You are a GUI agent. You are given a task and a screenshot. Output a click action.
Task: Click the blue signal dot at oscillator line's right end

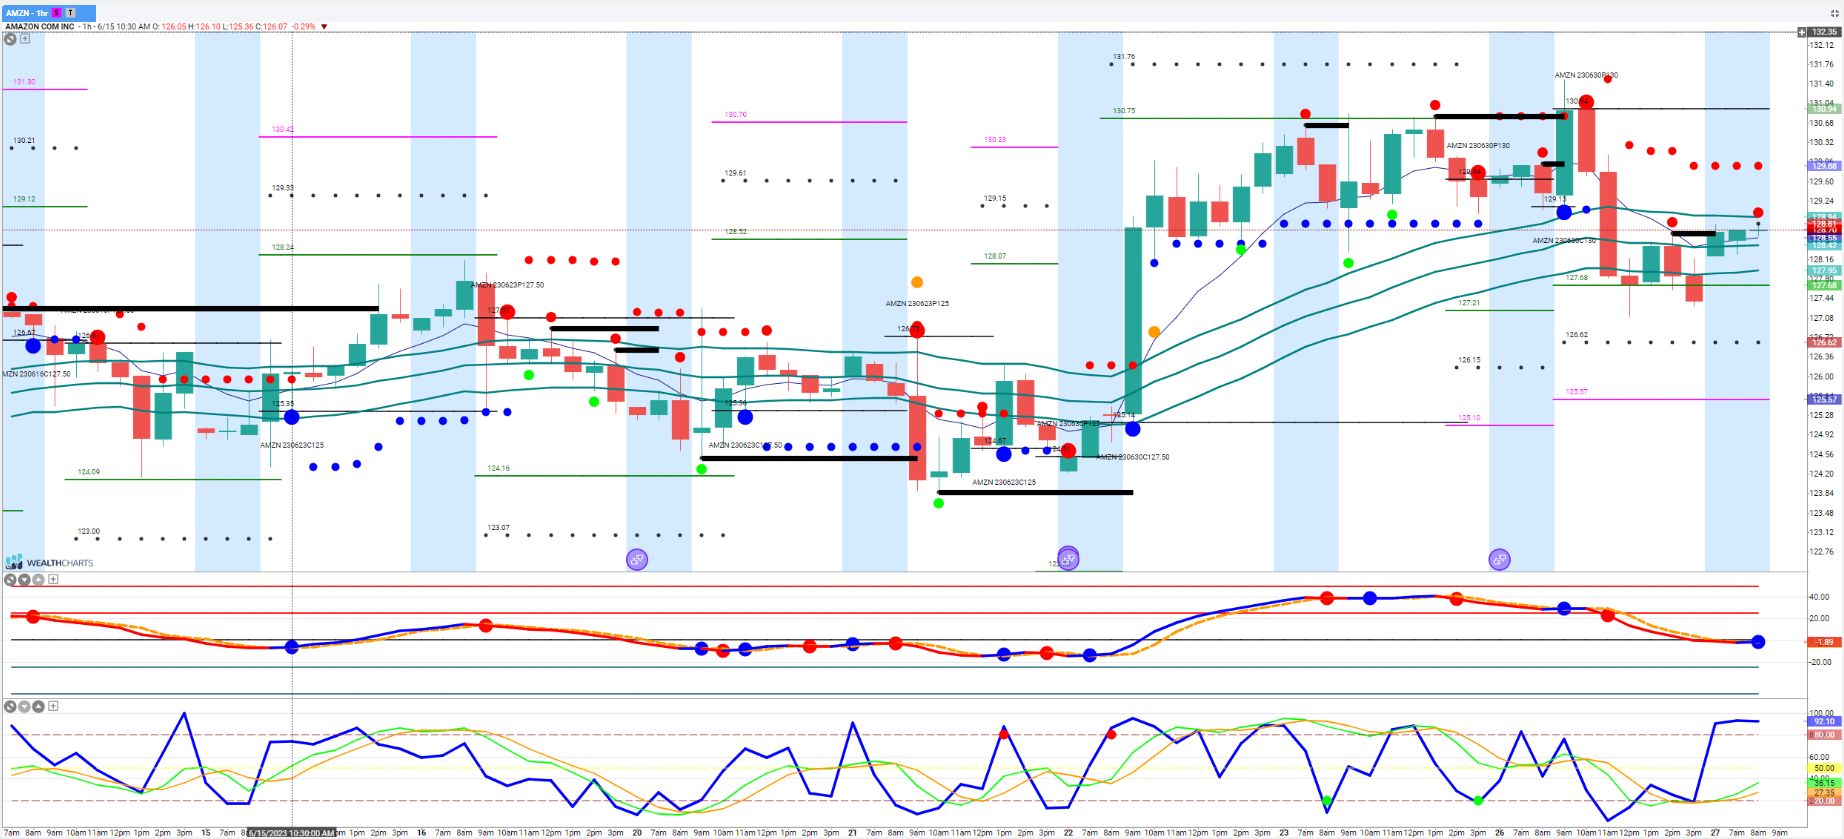[x=1758, y=642]
